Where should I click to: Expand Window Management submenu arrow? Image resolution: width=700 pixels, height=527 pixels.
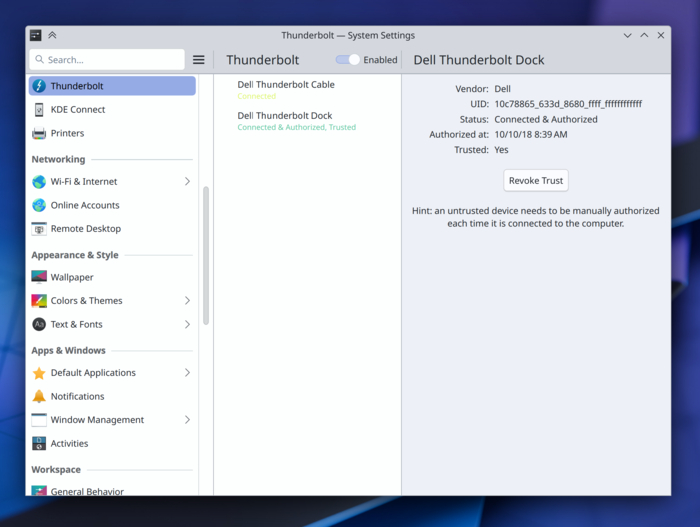[x=187, y=420]
